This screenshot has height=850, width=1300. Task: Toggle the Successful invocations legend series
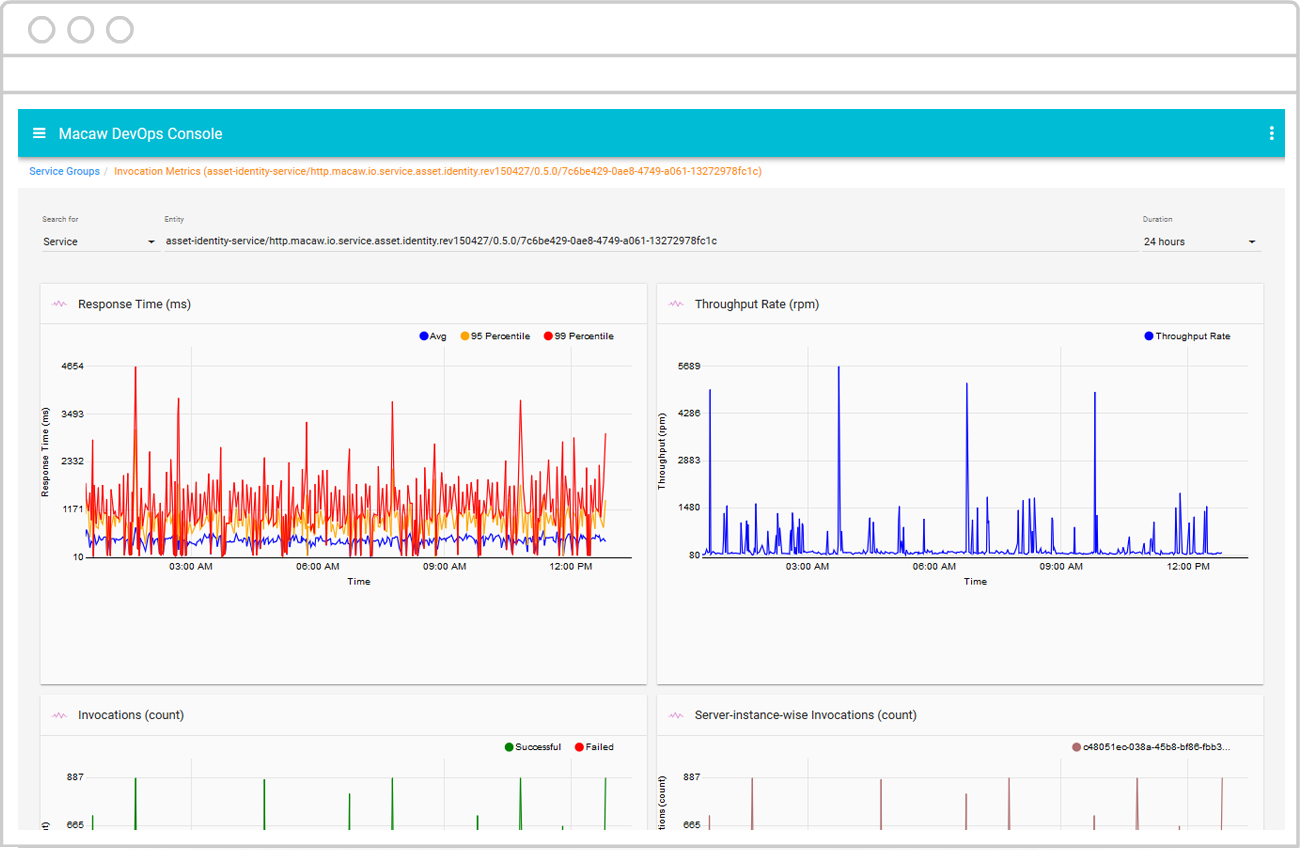(532, 747)
